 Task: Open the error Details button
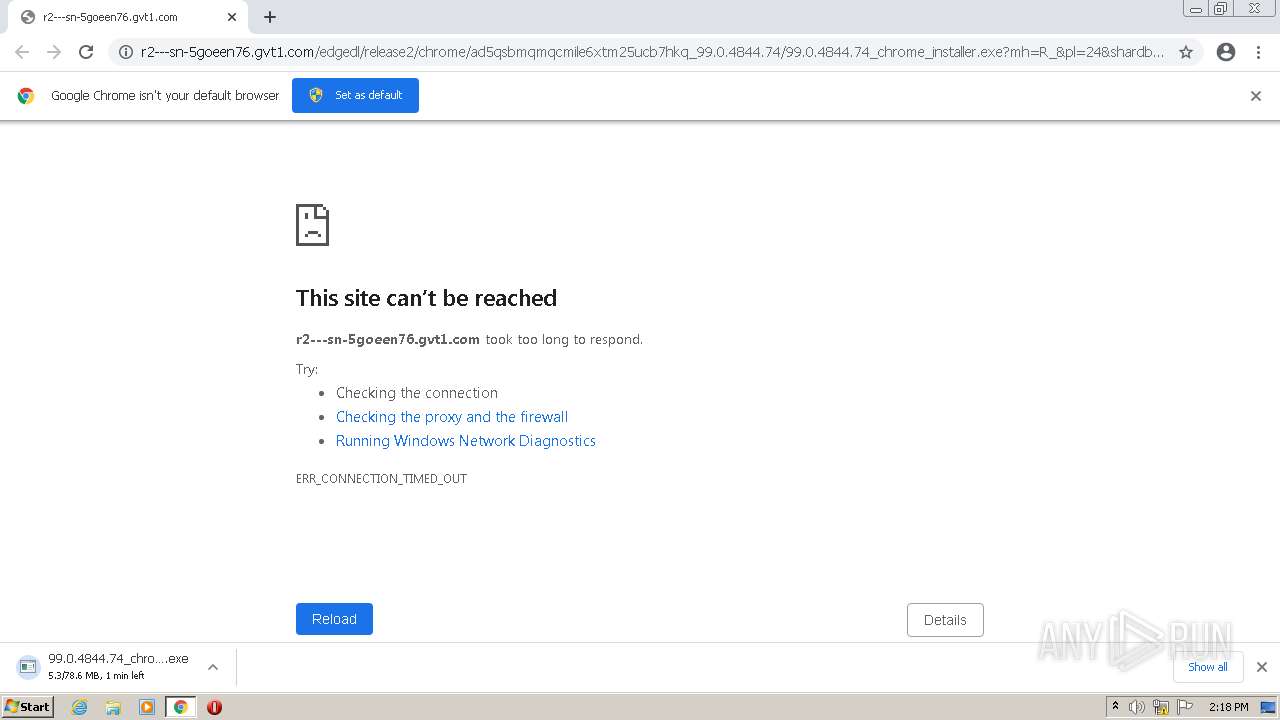tap(945, 620)
